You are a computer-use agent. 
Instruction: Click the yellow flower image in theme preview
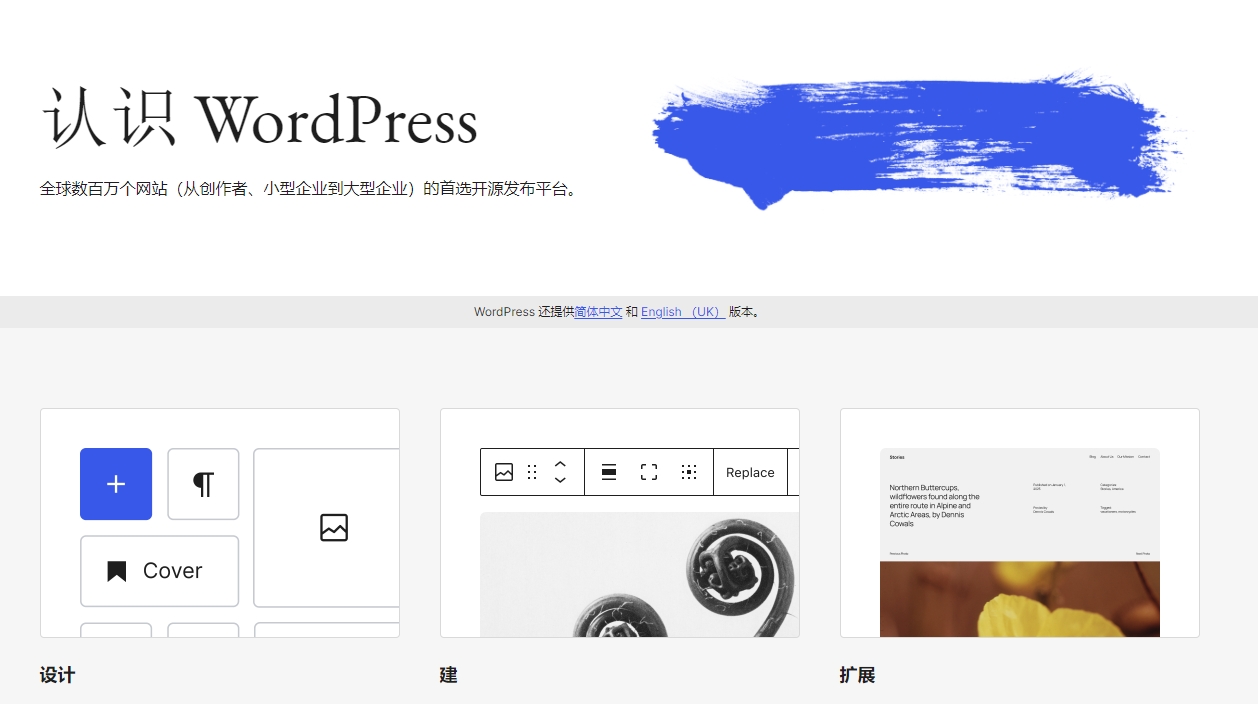(1020, 599)
